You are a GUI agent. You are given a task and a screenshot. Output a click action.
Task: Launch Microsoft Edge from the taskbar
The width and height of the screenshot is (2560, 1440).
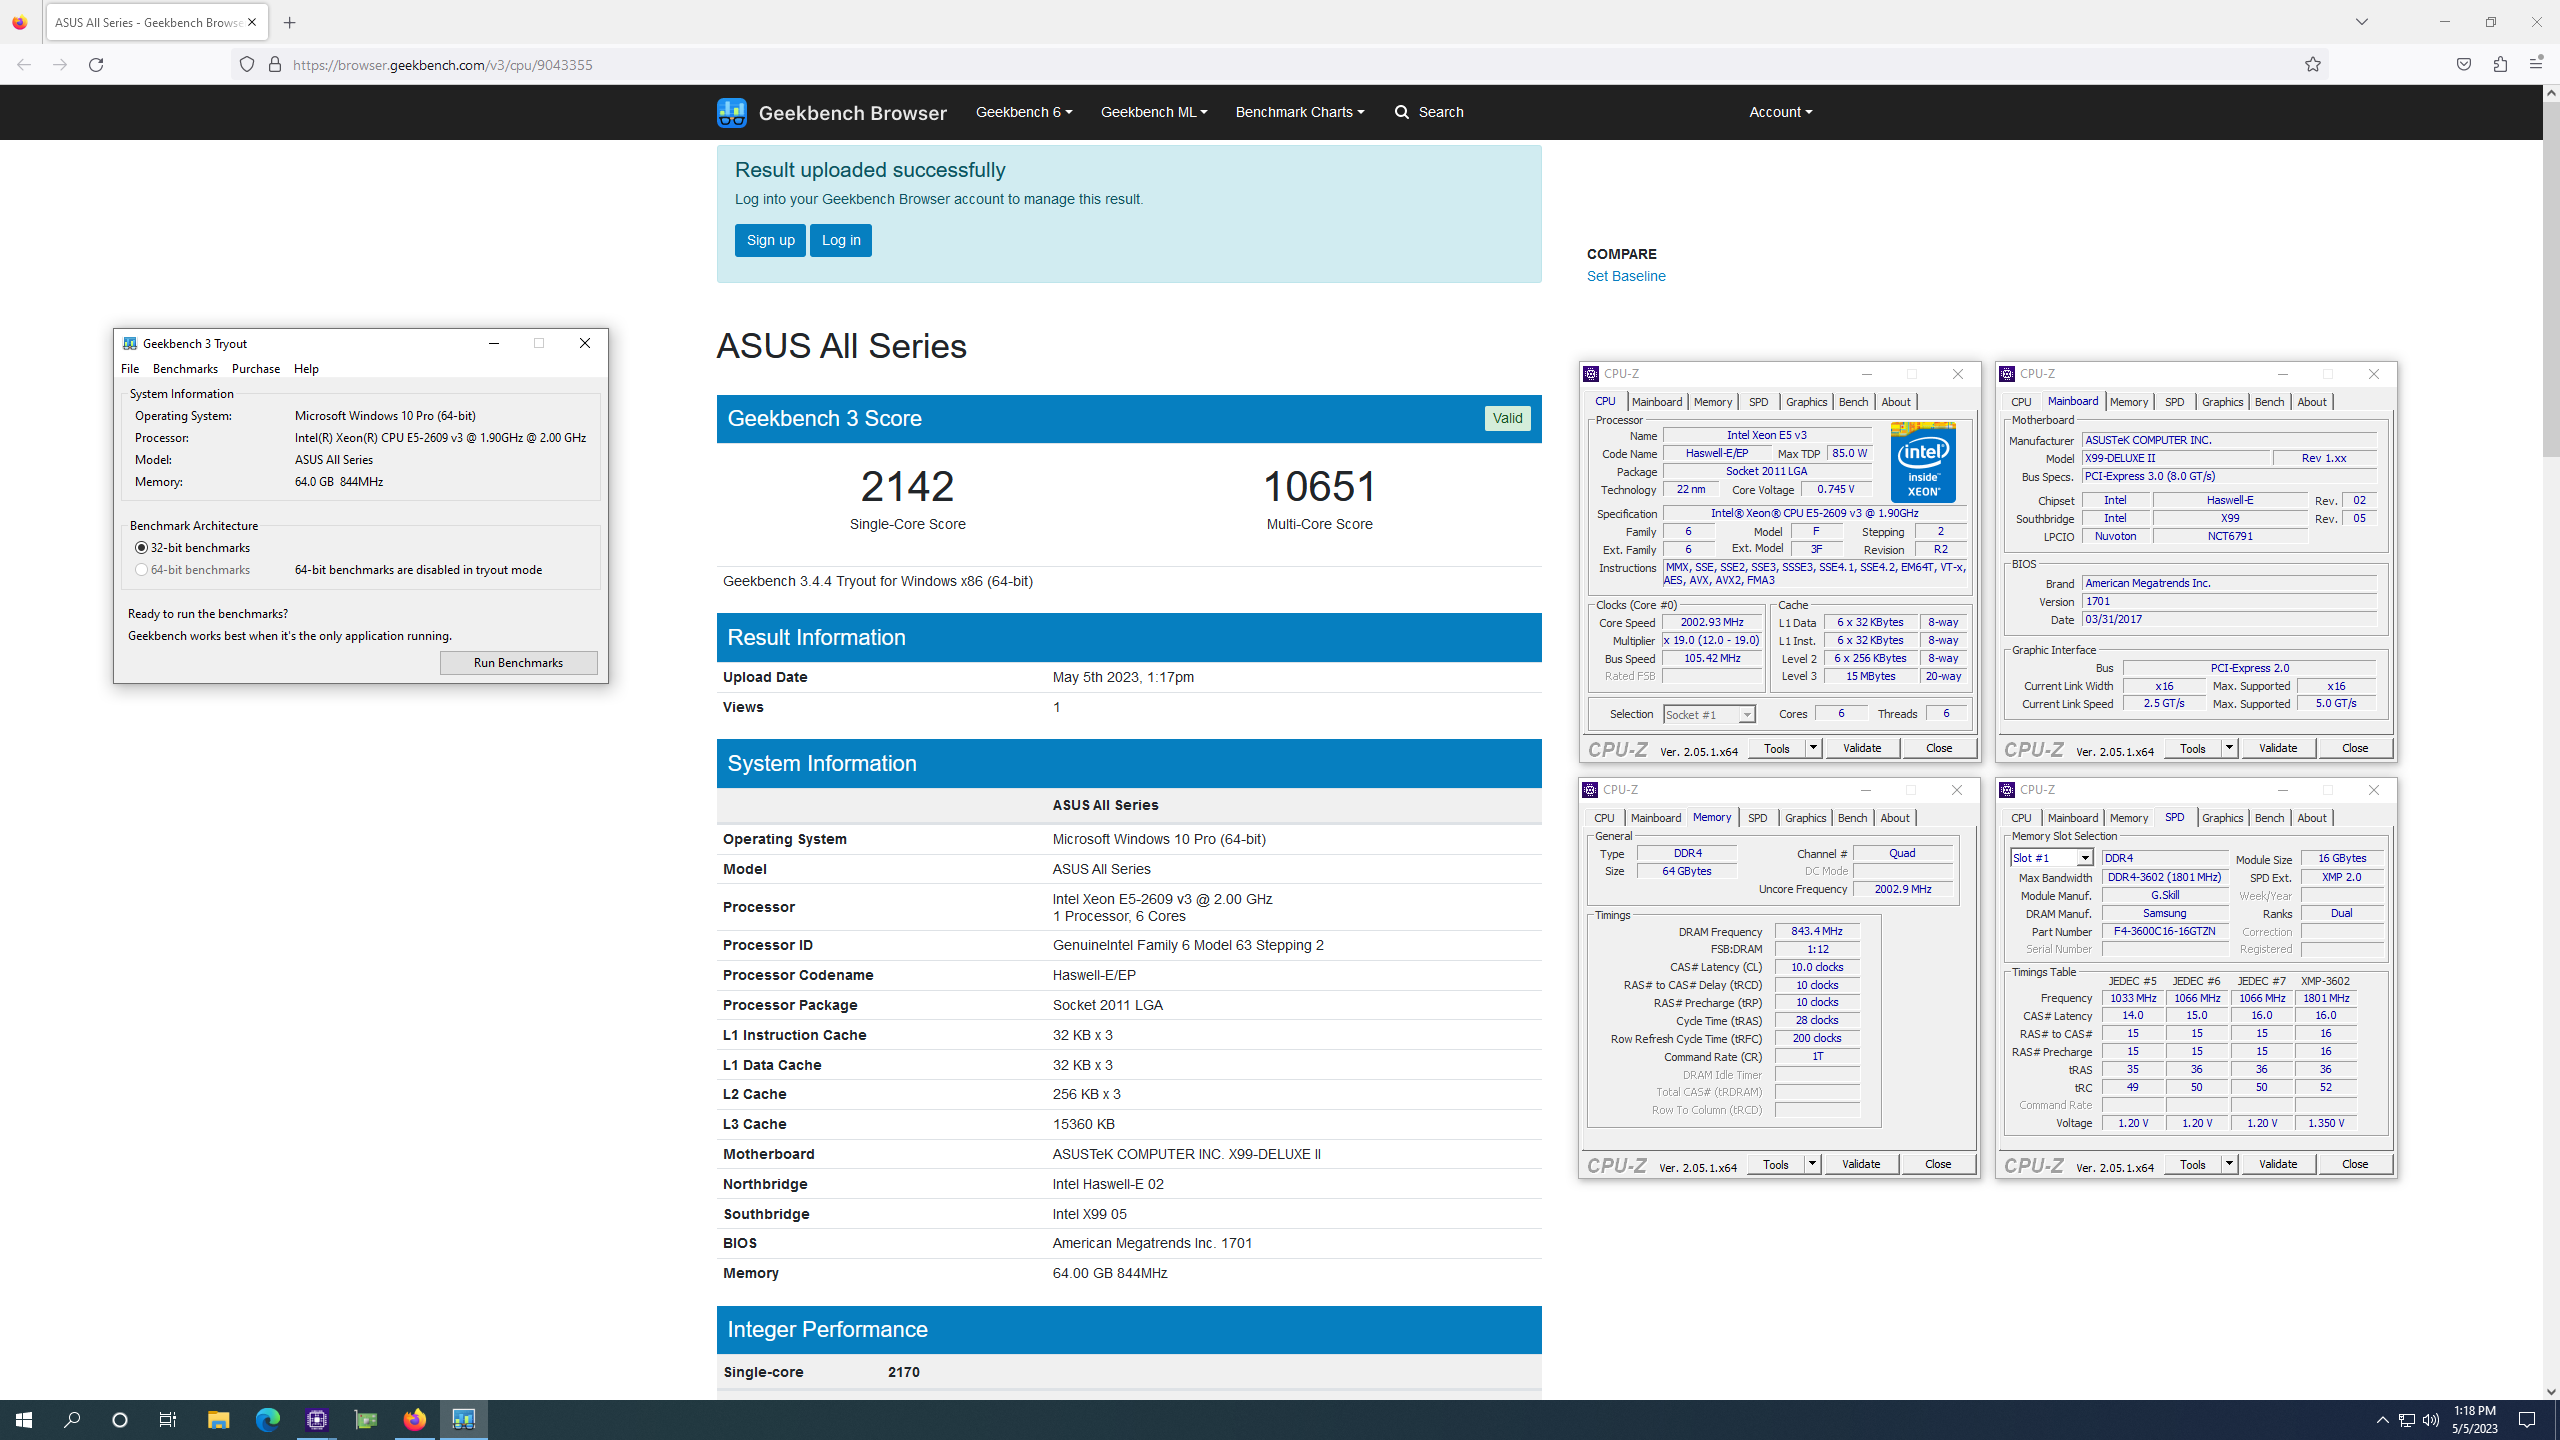coord(267,1420)
